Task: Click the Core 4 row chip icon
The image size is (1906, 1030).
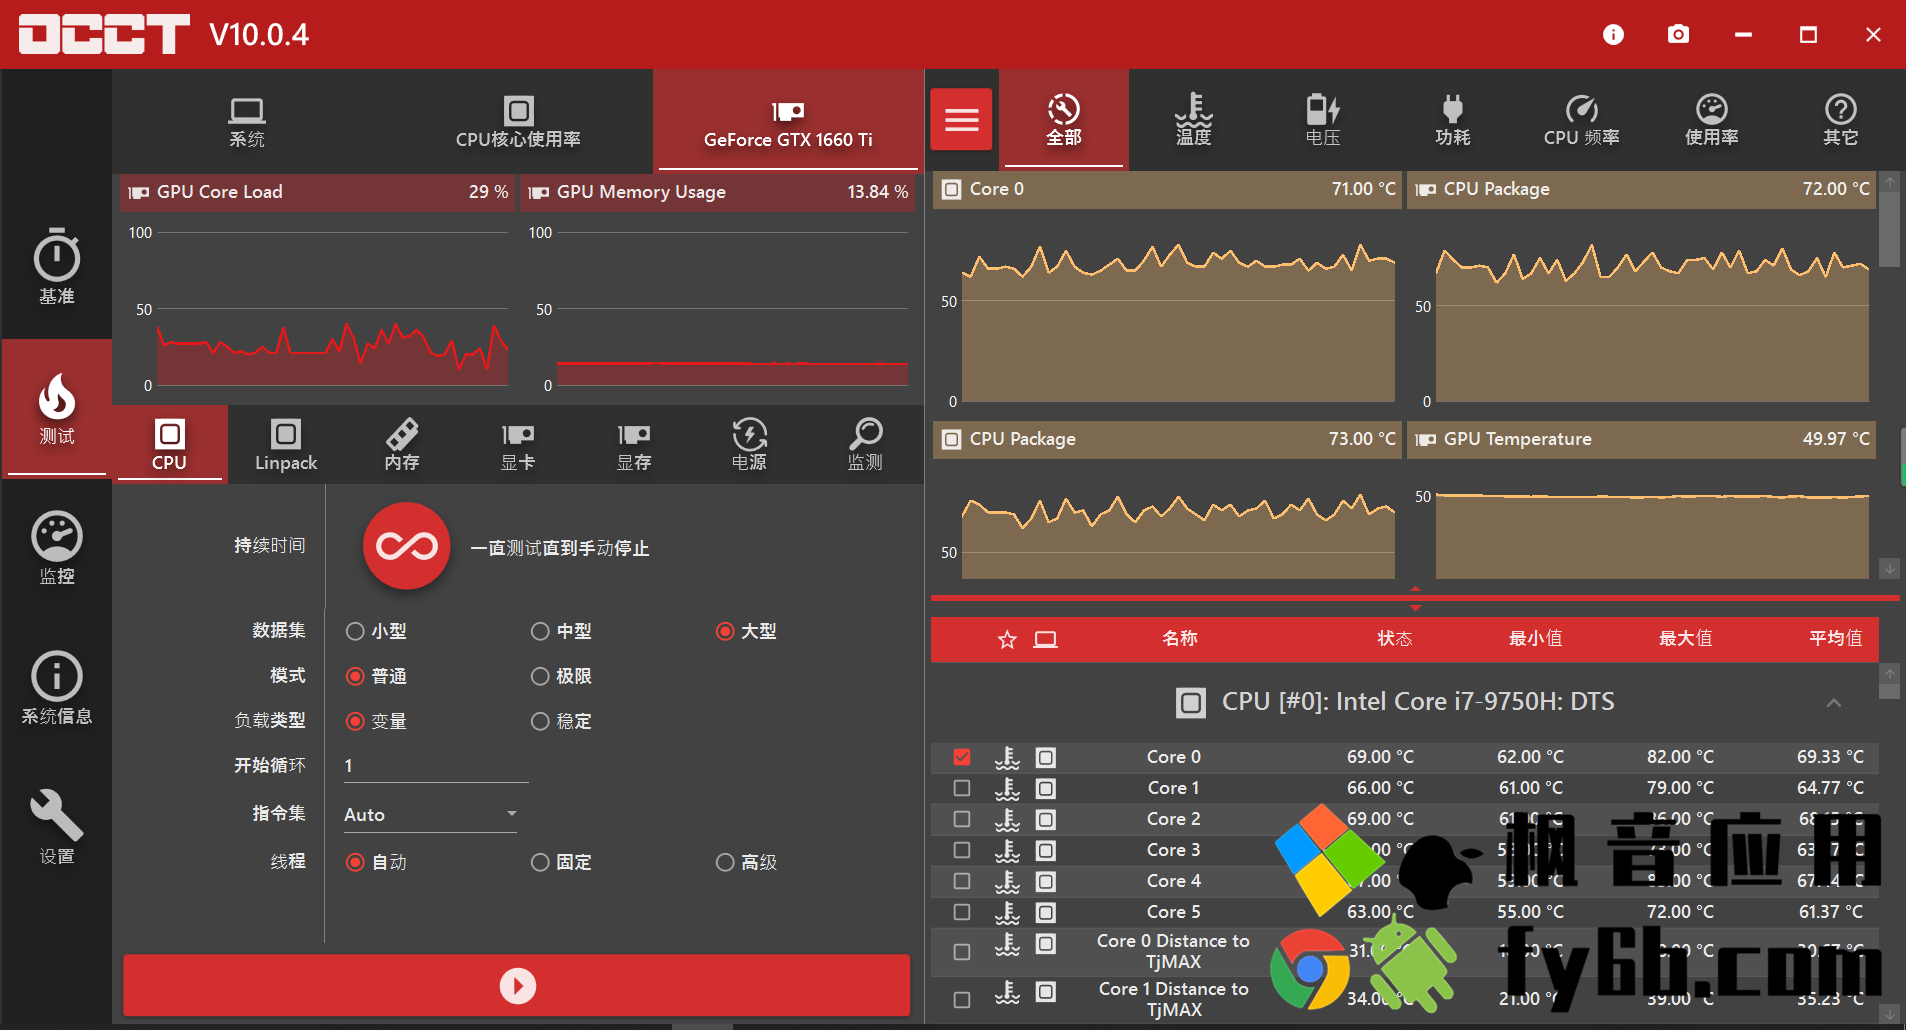Action: tap(1045, 881)
